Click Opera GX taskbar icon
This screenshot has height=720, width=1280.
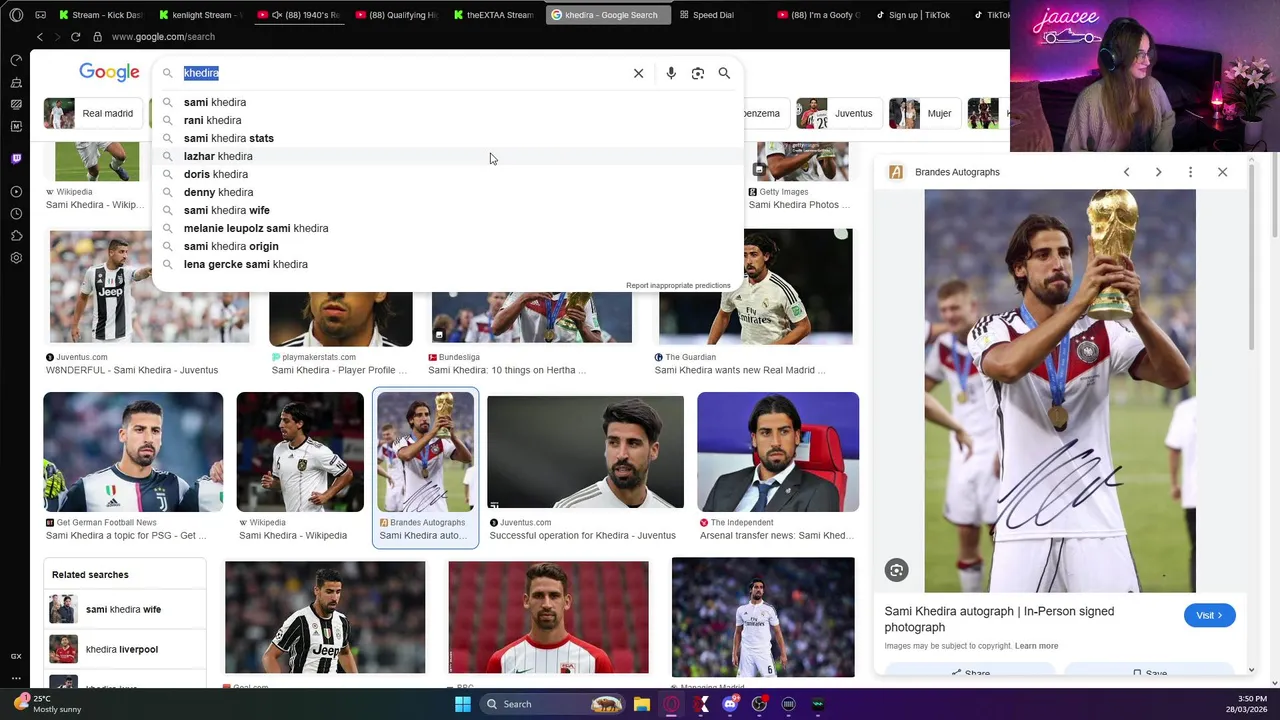click(x=671, y=704)
